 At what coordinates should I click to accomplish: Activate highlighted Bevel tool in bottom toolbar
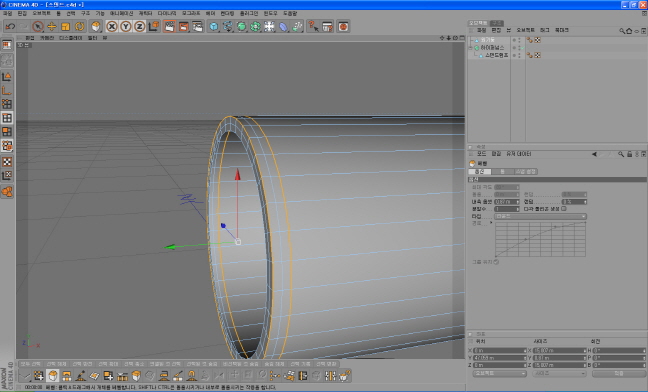pyautogui.click(x=53, y=375)
